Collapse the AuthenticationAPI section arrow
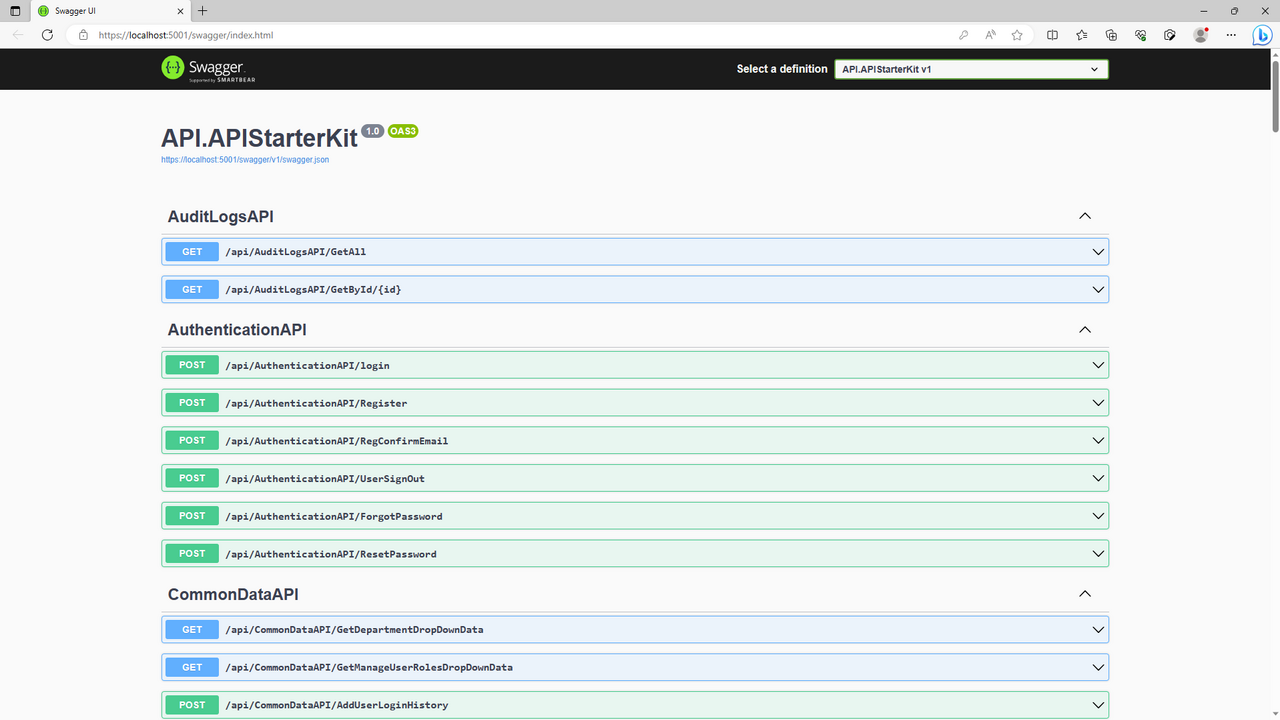1280x720 pixels. click(1085, 330)
